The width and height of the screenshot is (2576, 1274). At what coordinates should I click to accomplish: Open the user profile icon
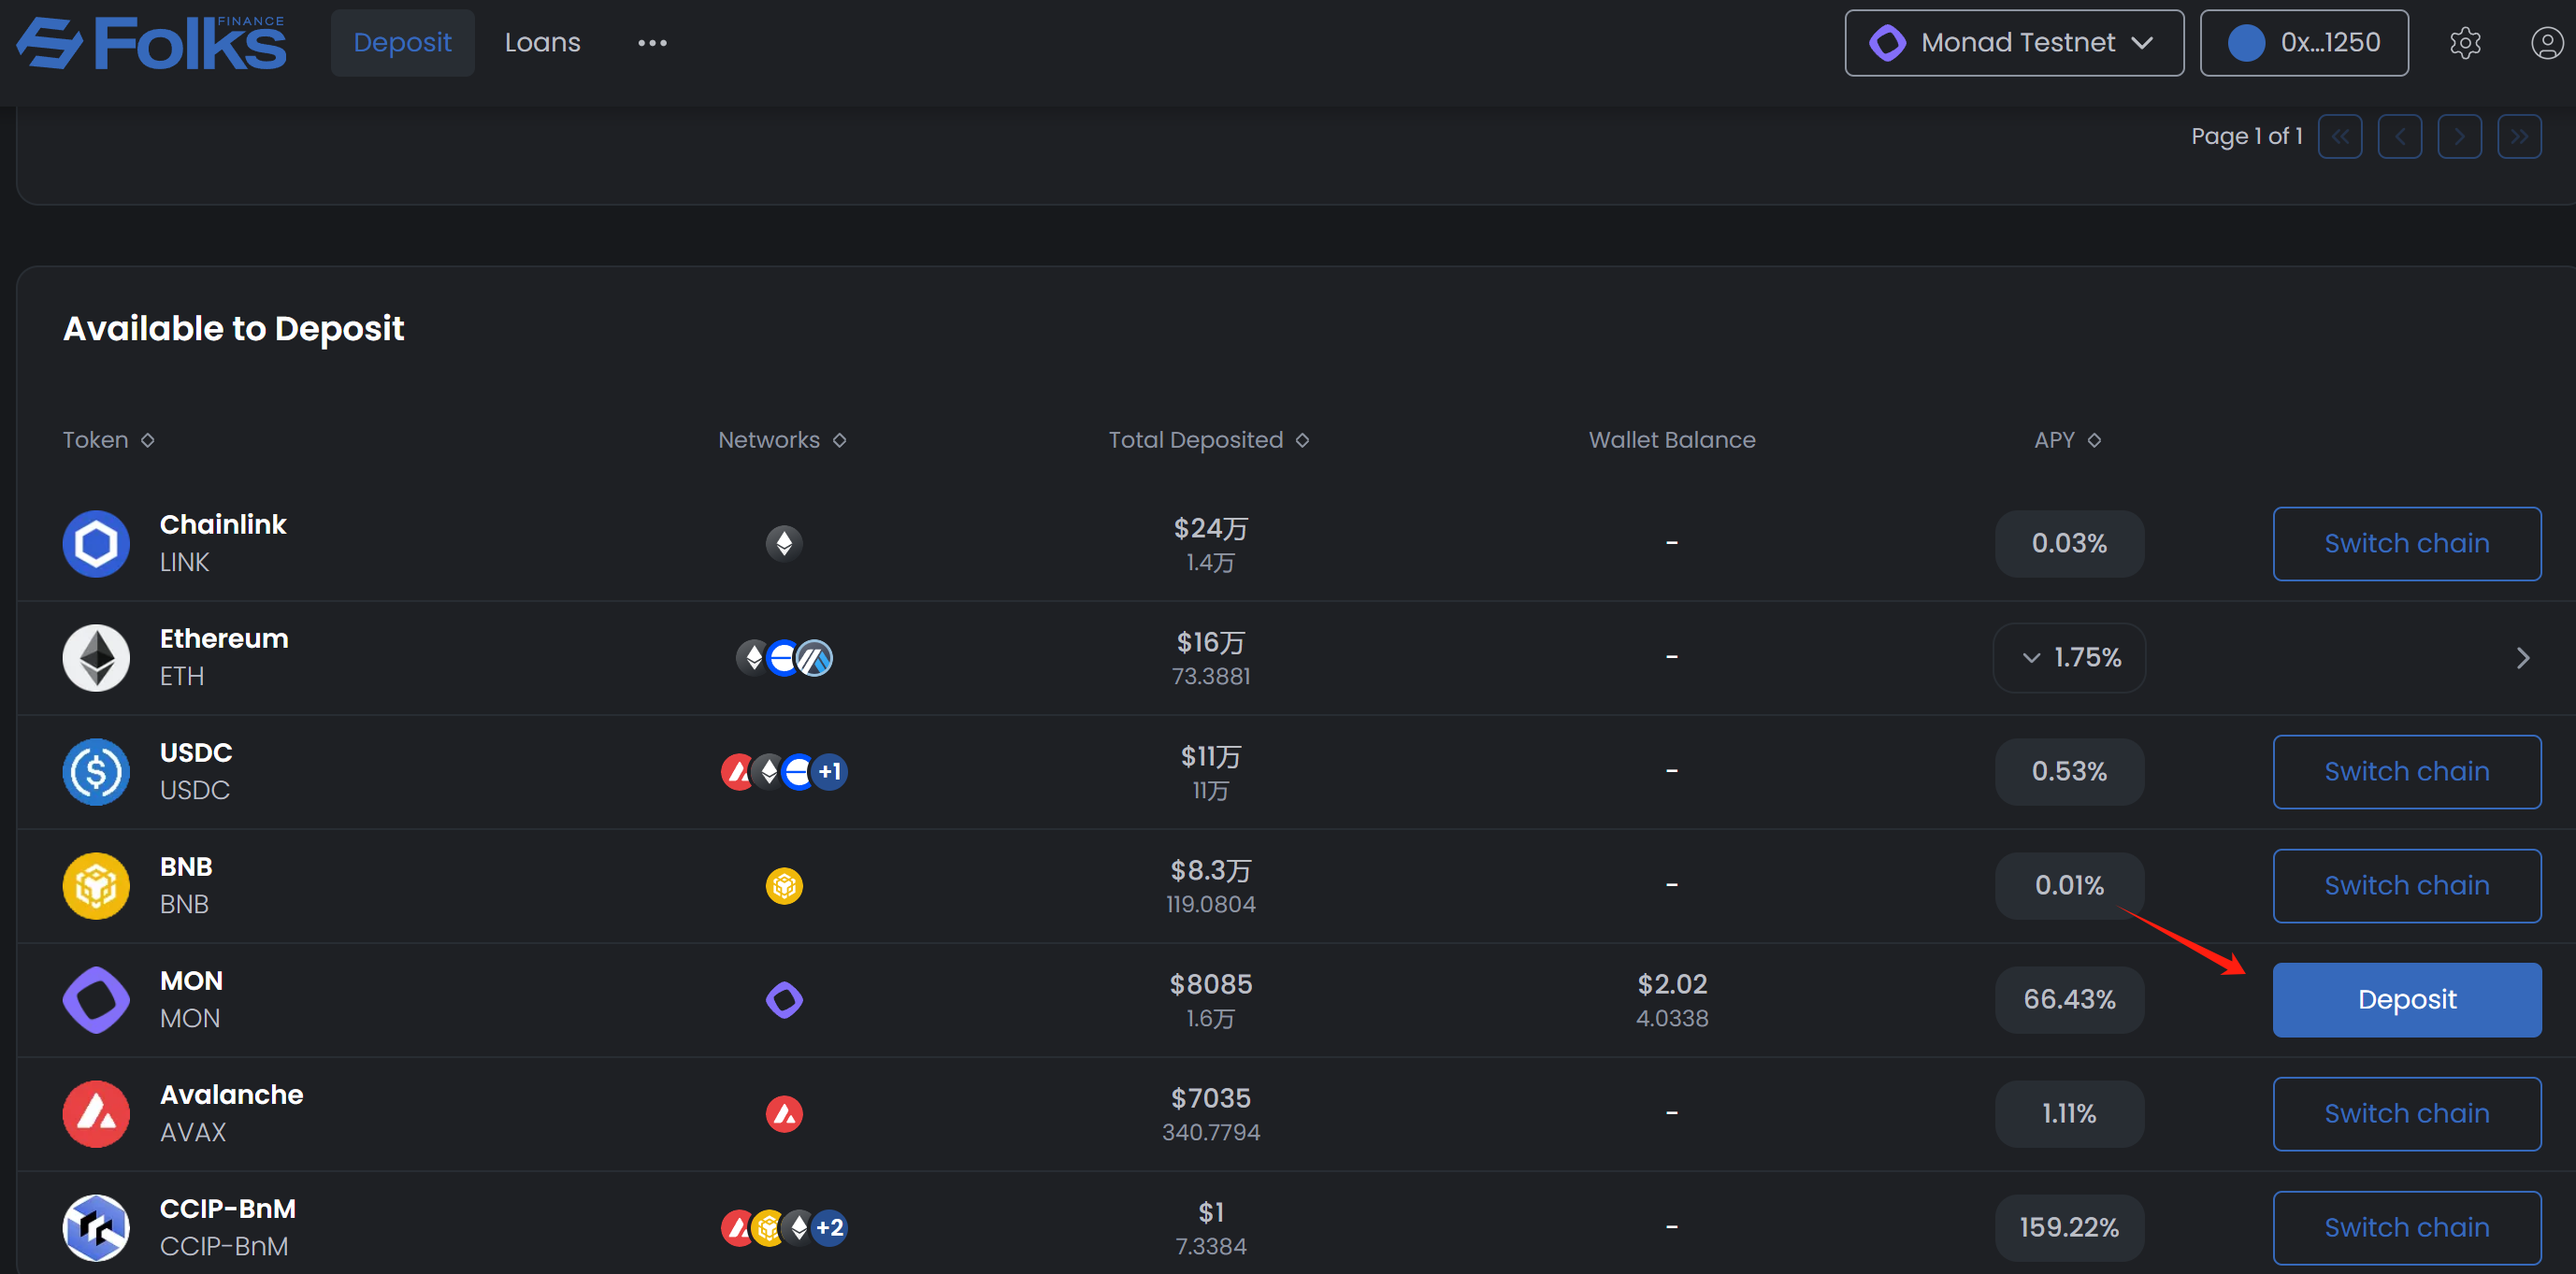pyautogui.click(x=2546, y=43)
